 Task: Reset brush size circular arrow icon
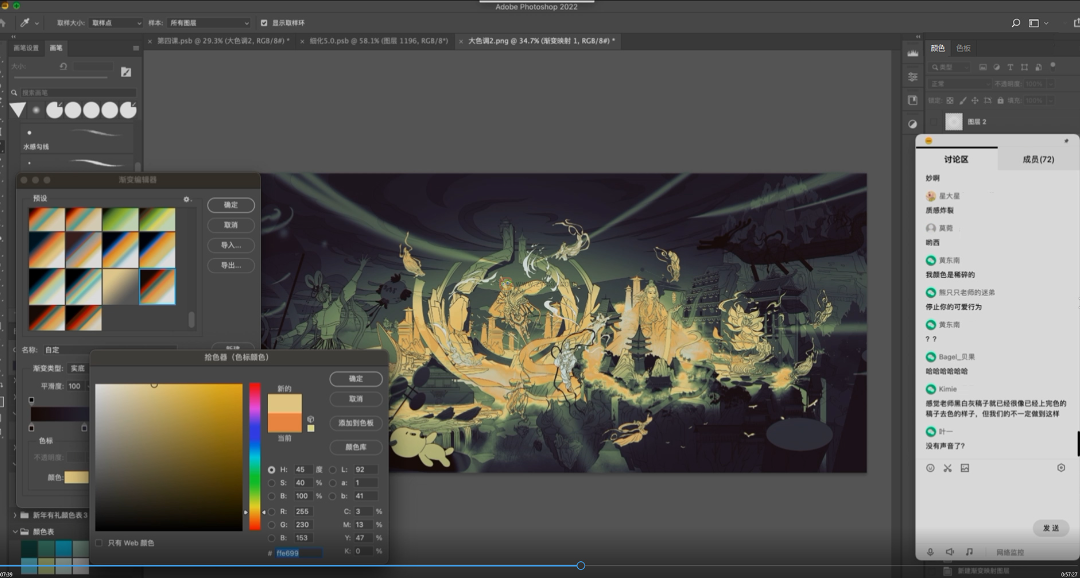[63, 66]
